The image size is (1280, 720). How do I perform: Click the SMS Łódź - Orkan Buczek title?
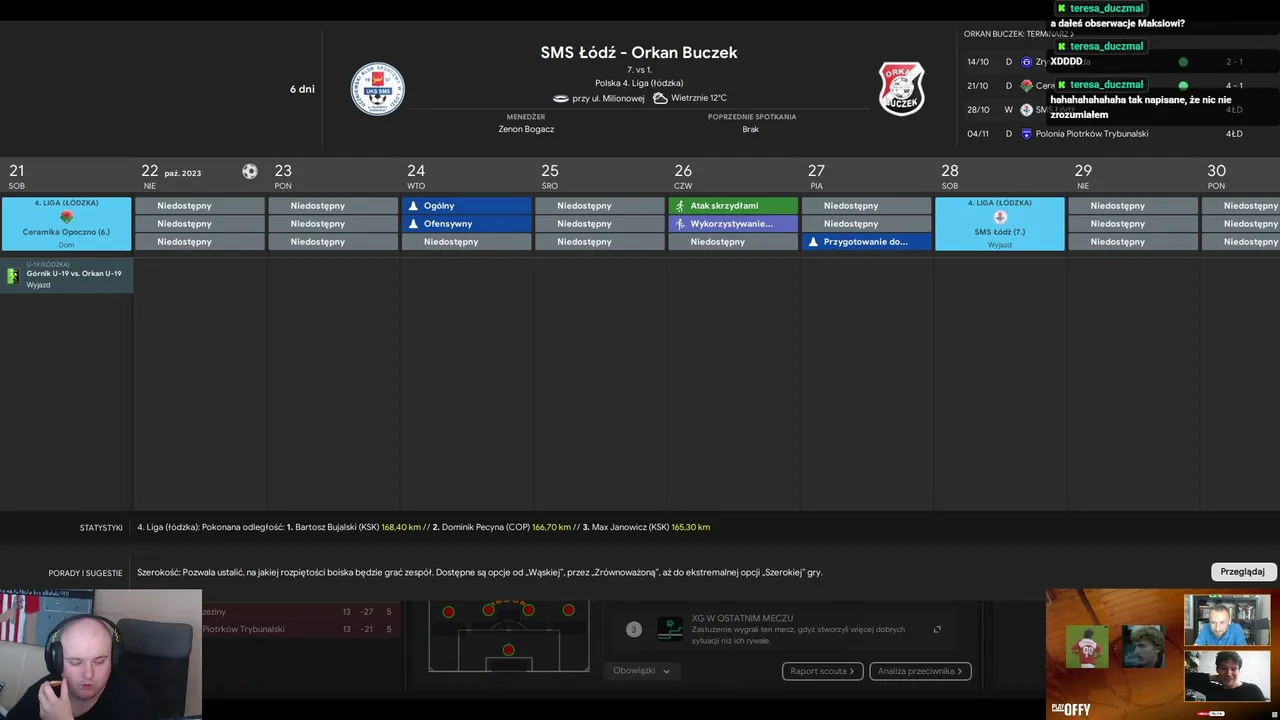click(639, 52)
